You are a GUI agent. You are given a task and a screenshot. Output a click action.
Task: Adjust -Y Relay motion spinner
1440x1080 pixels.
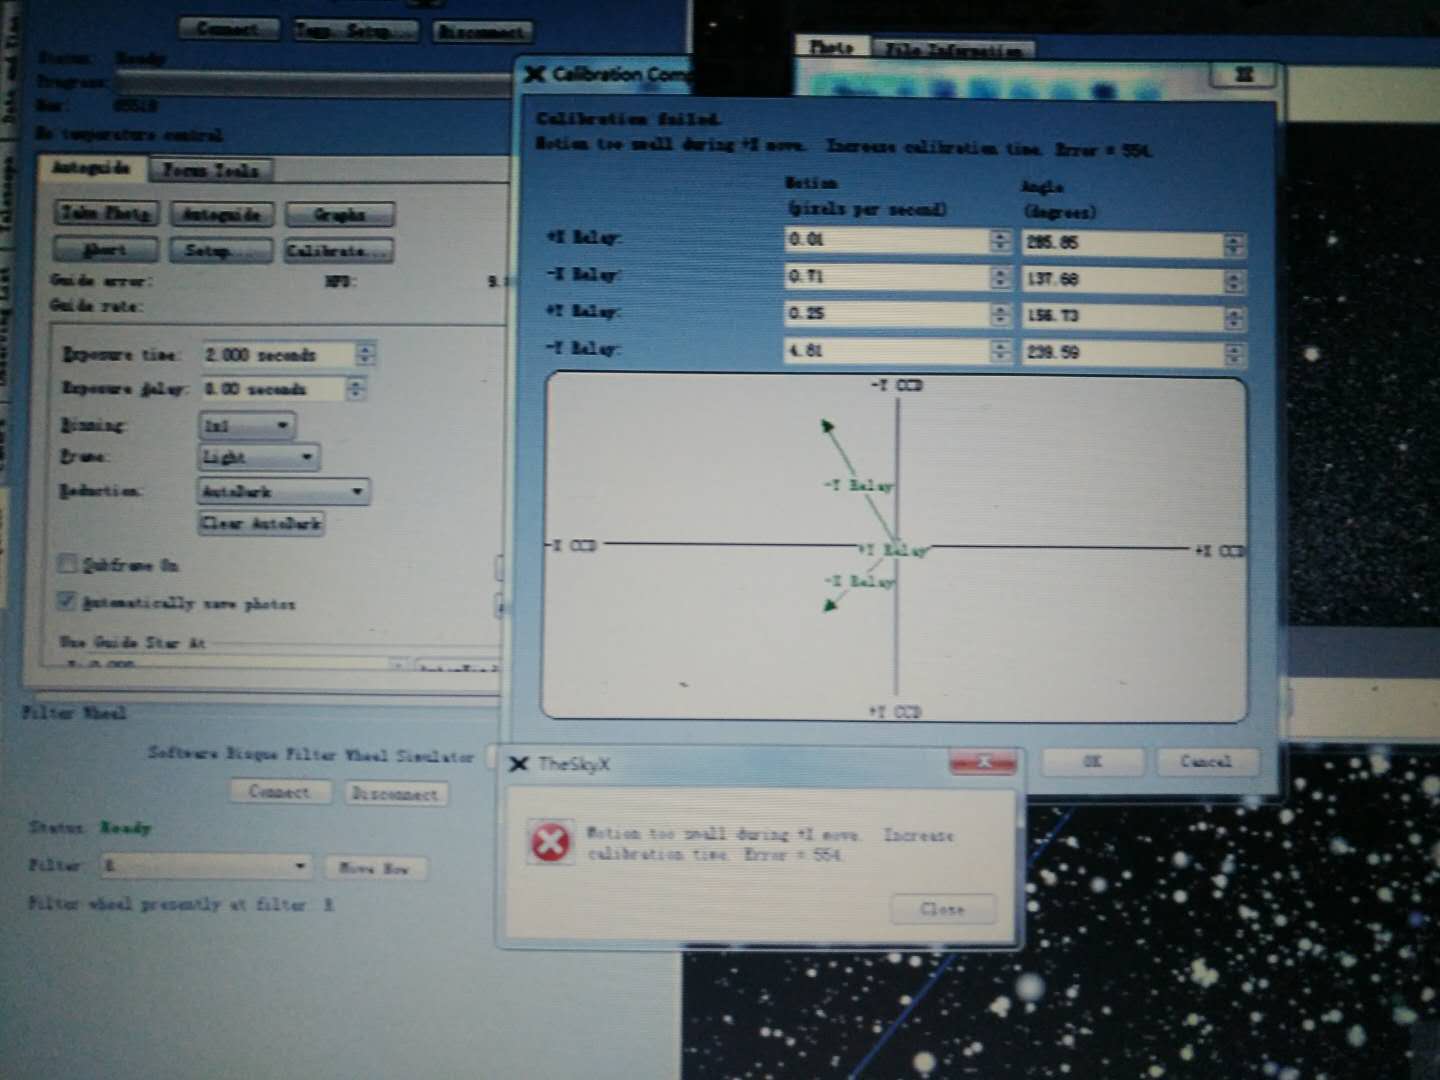click(1000, 352)
